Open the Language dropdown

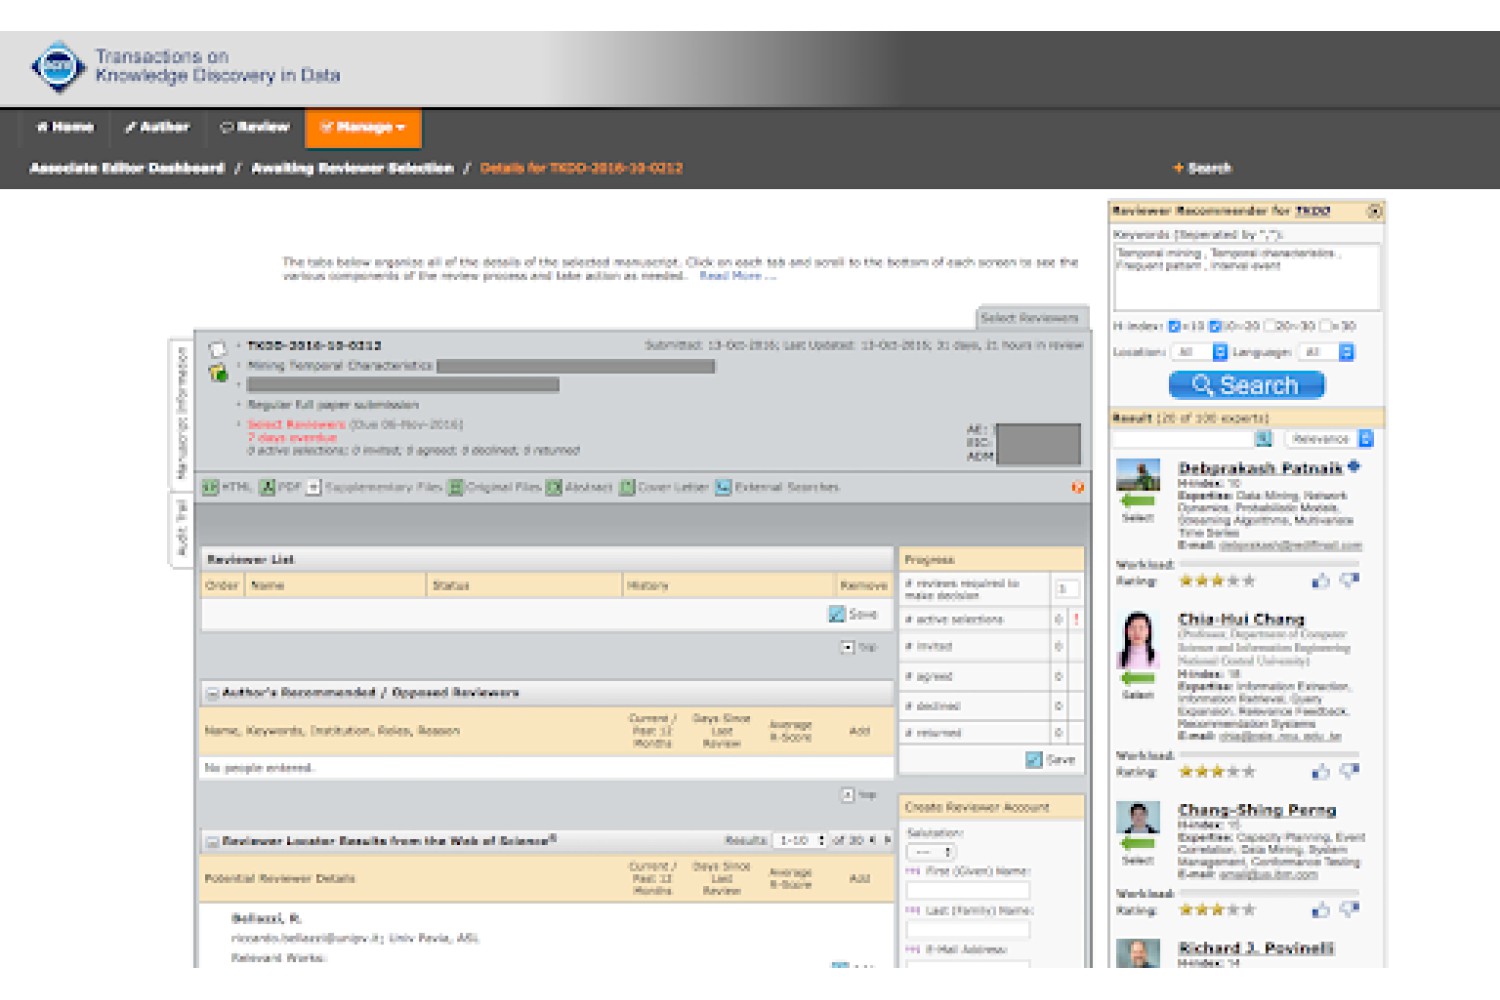pyautogui.click(x=1326, y=352)
